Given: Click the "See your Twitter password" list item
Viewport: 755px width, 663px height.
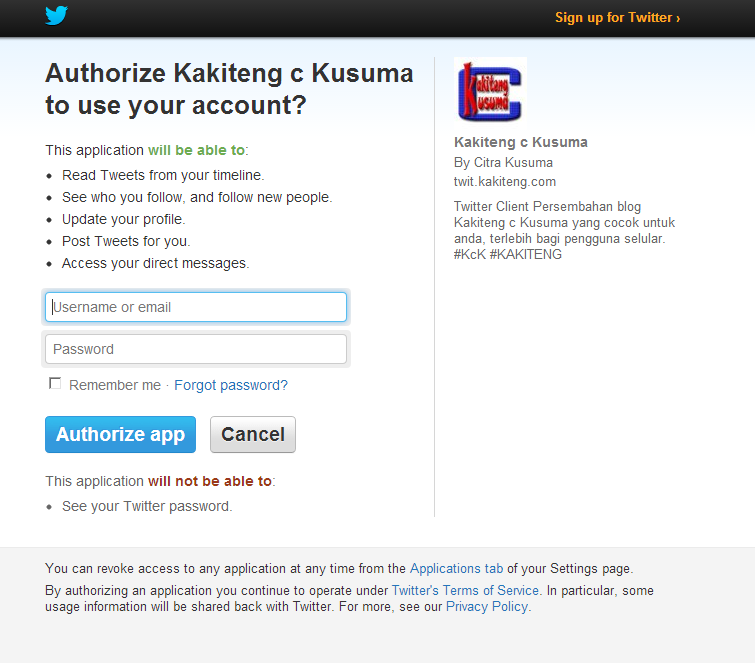Looking at the screenshot, I should 147,506.
